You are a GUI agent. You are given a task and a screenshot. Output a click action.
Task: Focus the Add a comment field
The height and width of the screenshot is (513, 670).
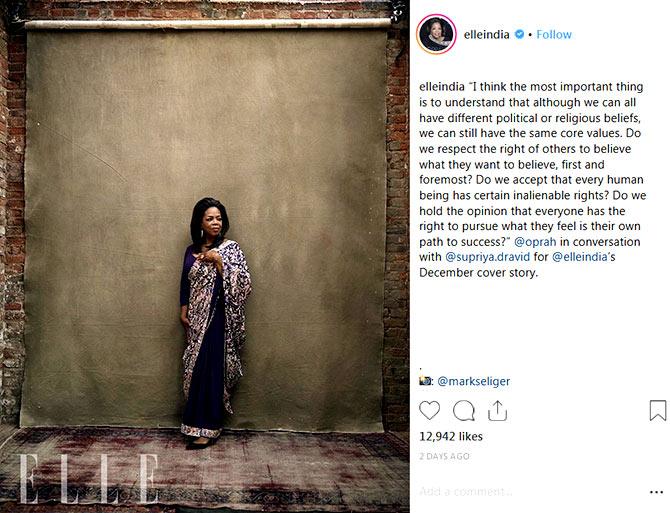[x=530, y=492]
